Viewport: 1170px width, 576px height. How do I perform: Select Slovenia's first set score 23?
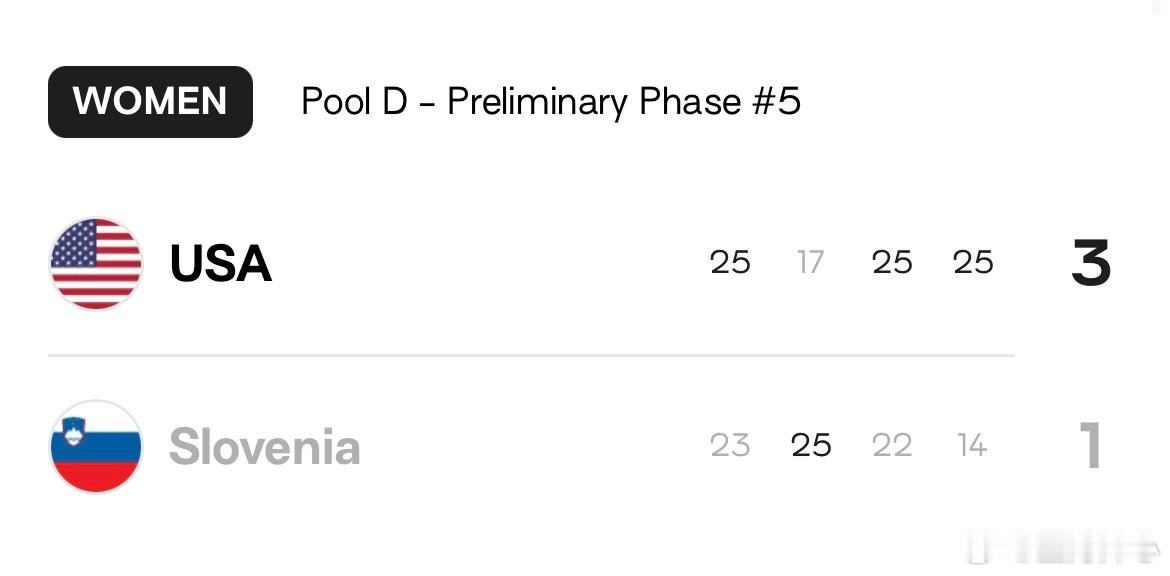tap(730, 445)
